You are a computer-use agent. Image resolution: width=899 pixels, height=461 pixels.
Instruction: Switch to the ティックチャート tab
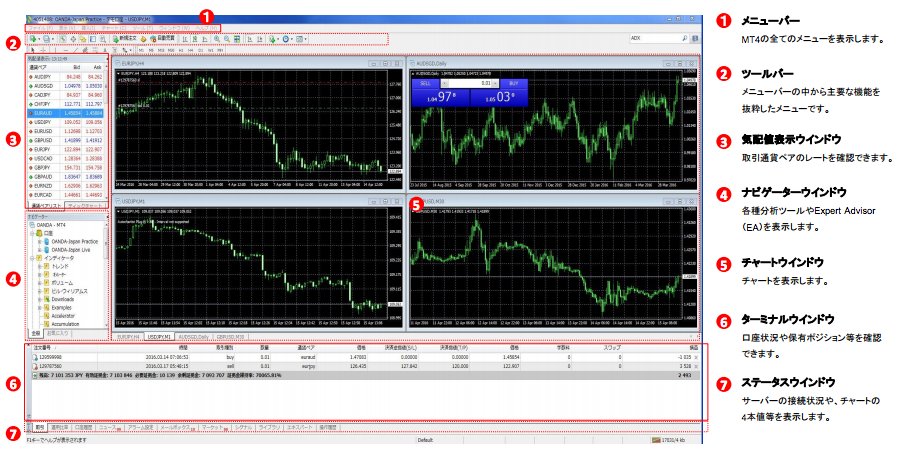point(84,205)
